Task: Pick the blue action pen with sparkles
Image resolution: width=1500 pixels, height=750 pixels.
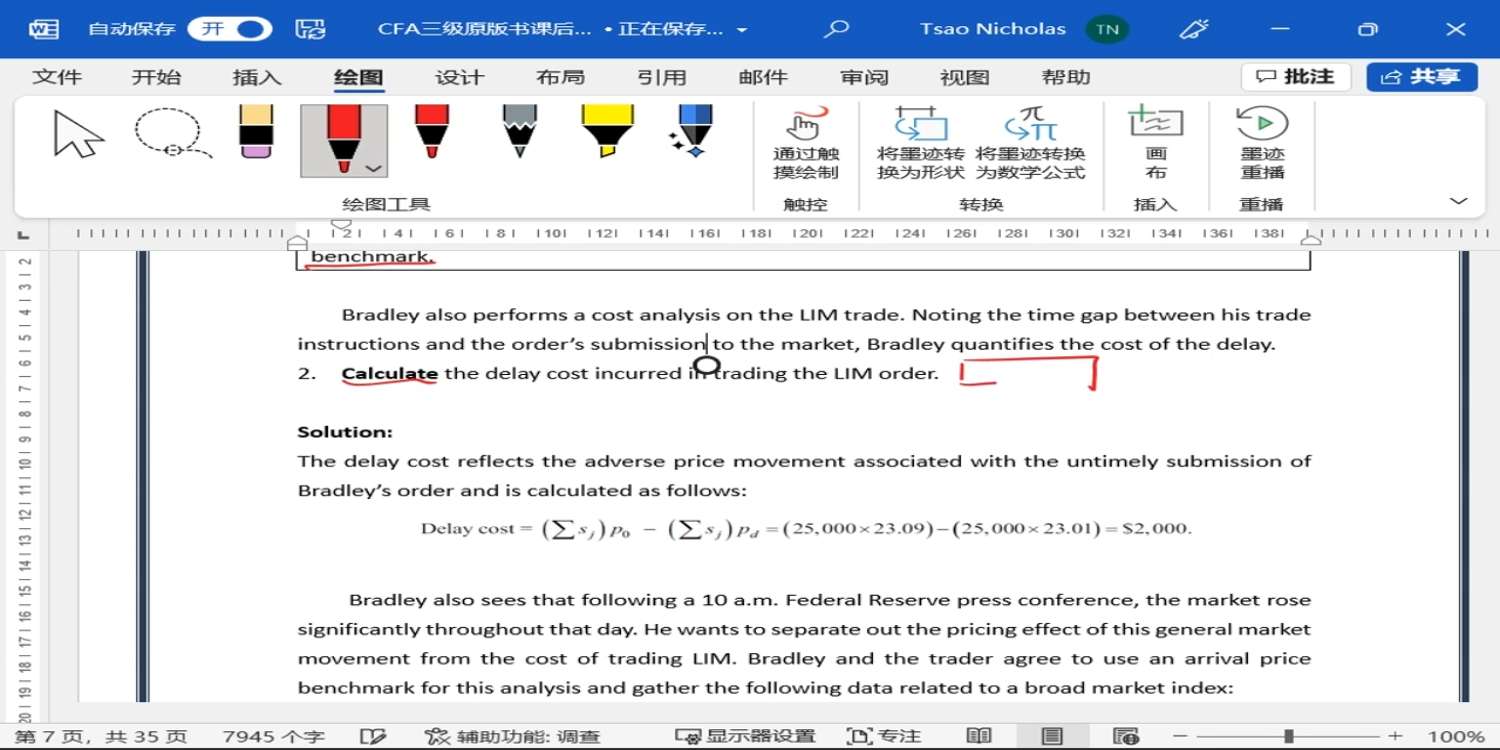Action: [x=692, y=132]
